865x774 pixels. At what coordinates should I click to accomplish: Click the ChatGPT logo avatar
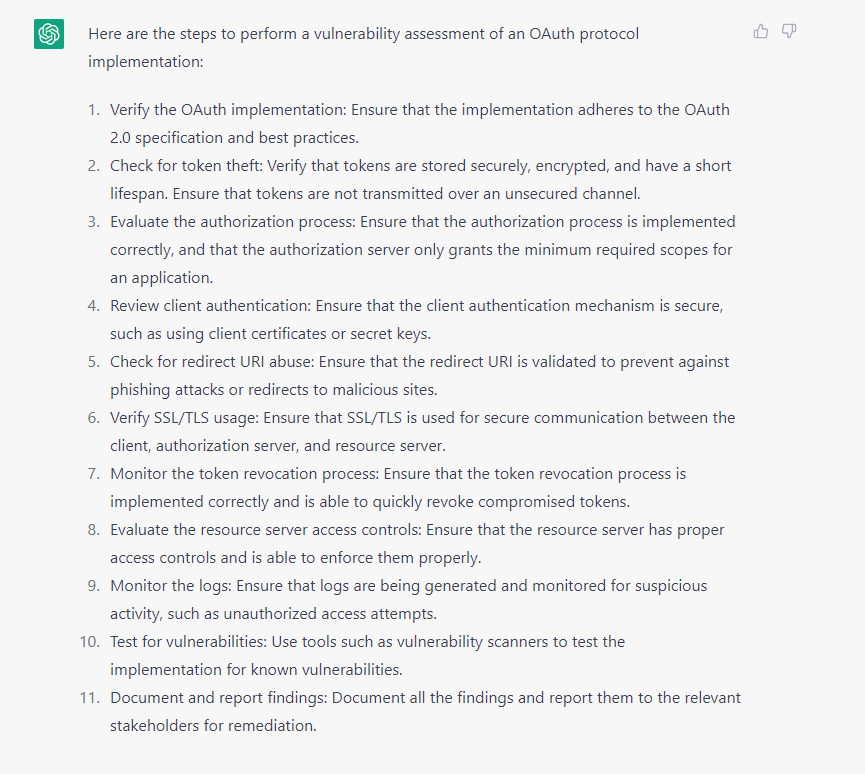coord(49,34)
